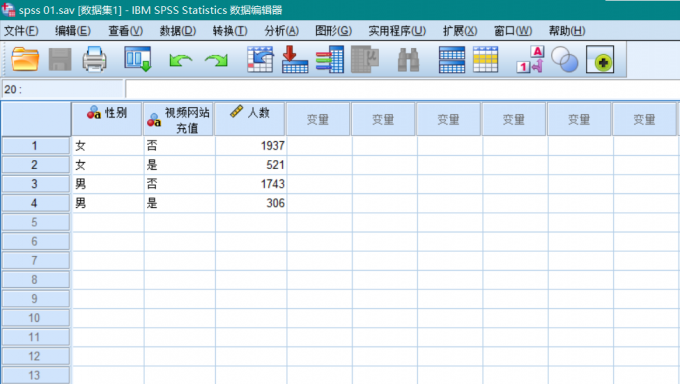Open the 分析(A) menu
The image size is (680, 384).
281,31
